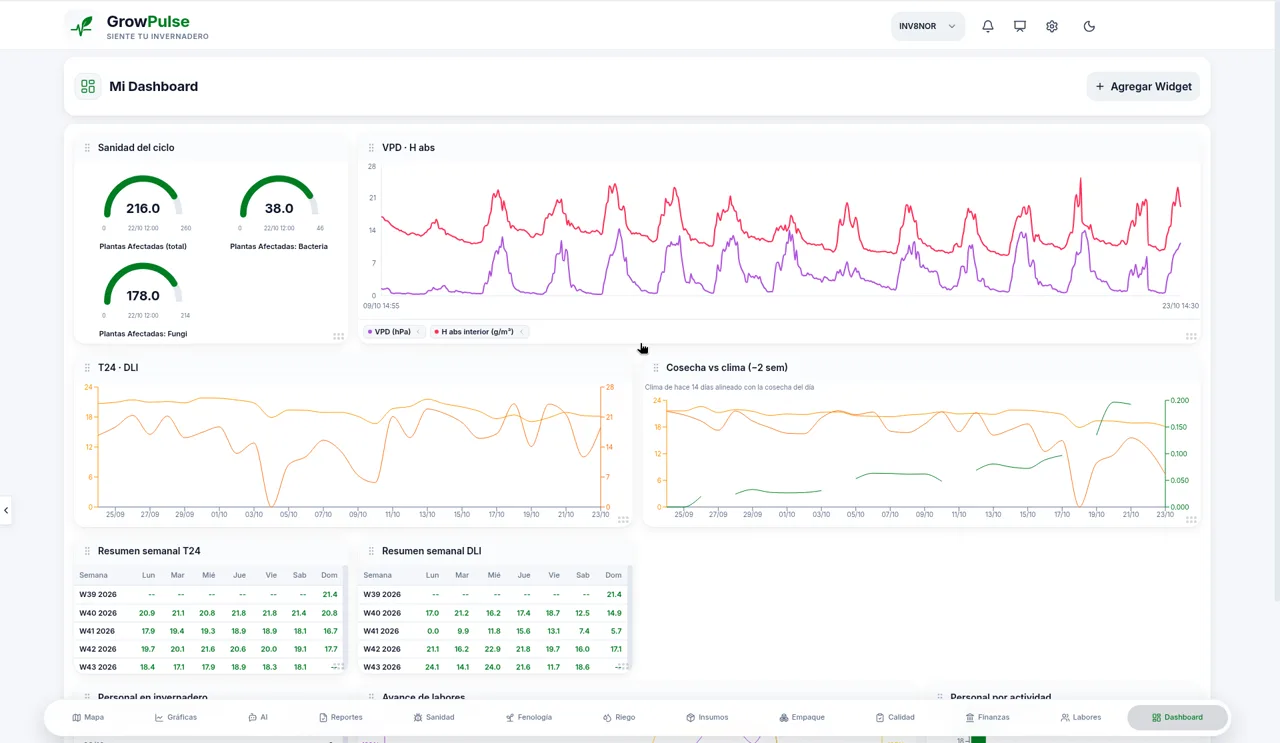The height and width of the screenshot is (743, 1280).
Task: Click the Mi Dashboard page title
Action: (154, 87)
